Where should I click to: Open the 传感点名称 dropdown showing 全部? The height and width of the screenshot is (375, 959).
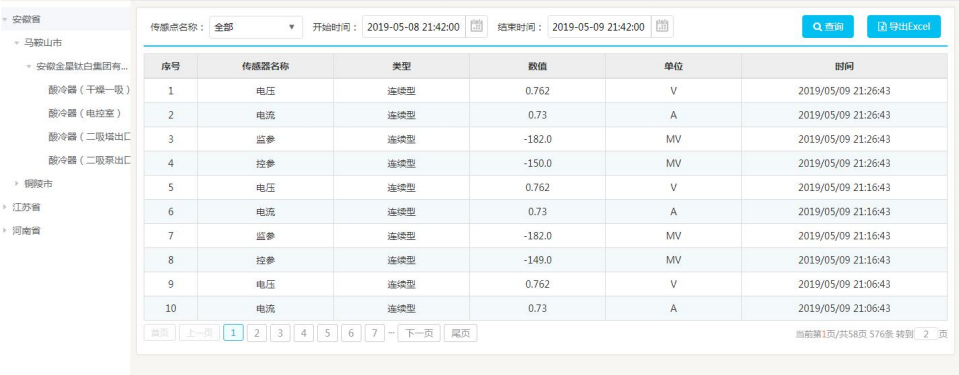(x=256, y=27)
